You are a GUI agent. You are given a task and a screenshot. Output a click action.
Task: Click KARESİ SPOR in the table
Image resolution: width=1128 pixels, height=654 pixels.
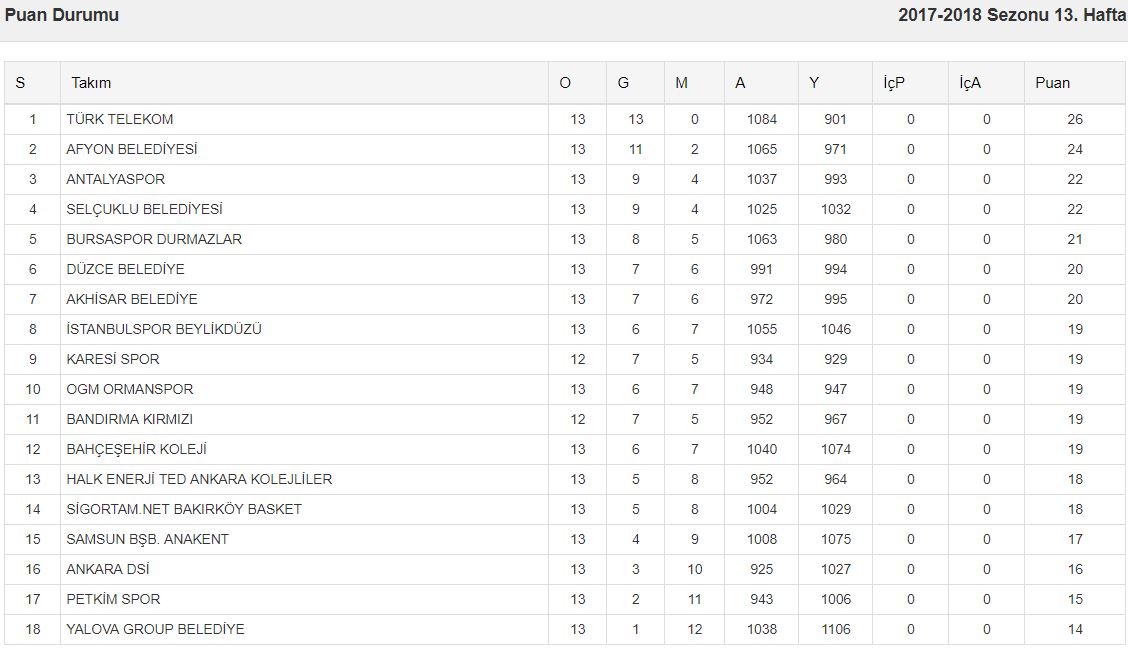click(113, 359)
